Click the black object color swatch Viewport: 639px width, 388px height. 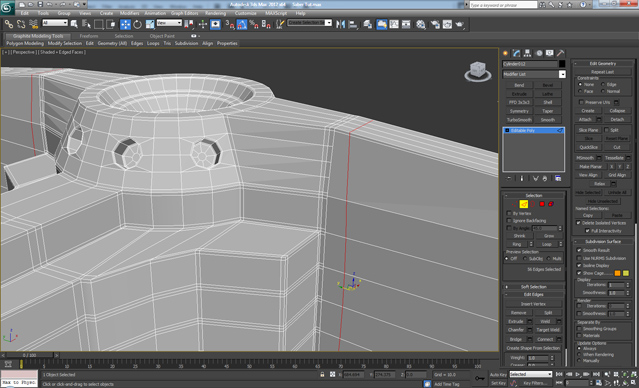[562, 64]
